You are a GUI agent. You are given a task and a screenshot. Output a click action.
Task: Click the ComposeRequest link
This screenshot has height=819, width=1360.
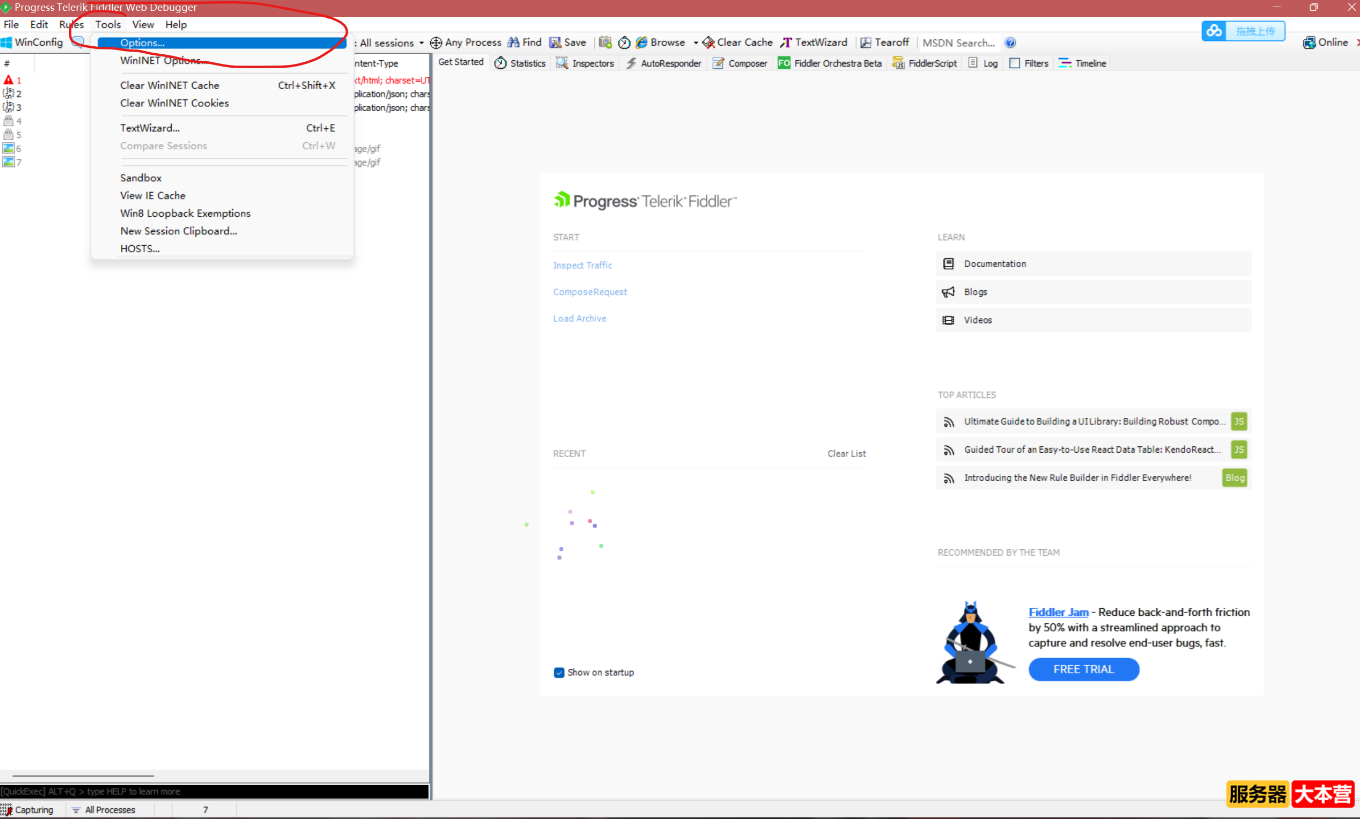coord(590,292)
